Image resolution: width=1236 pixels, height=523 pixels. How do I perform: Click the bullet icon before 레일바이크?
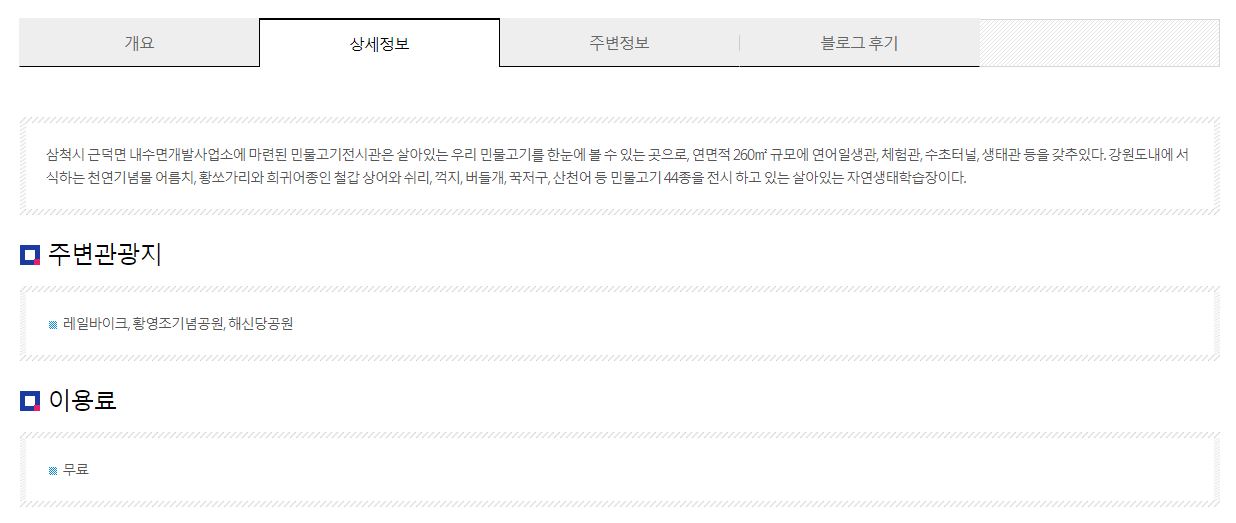click(53, 325)
